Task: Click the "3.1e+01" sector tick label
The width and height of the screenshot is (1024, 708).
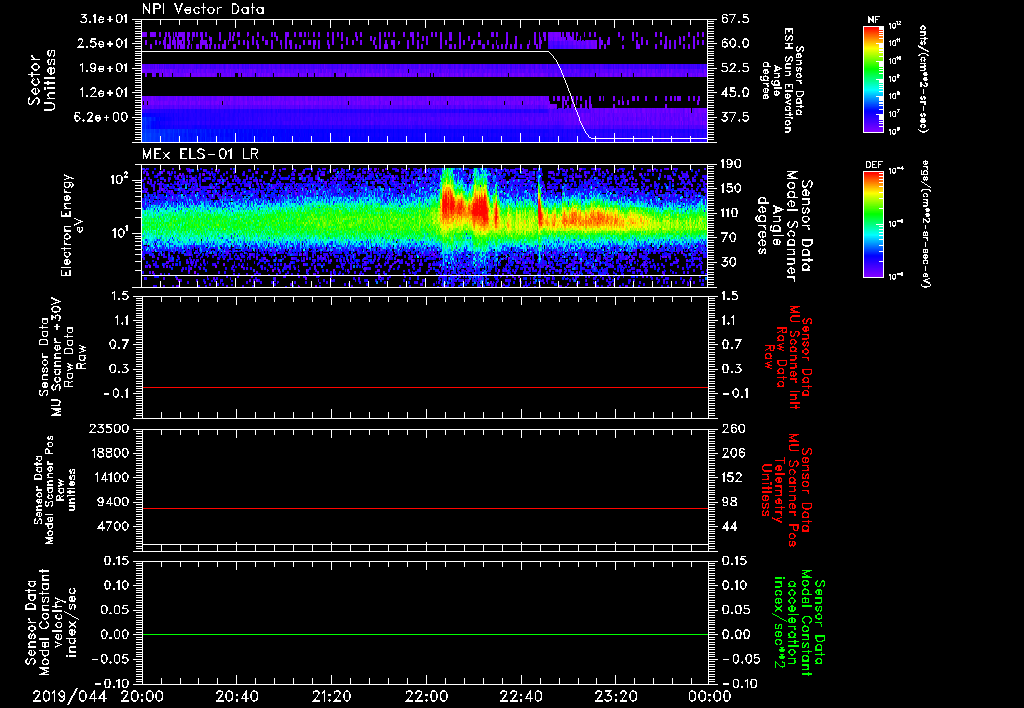Action: (103, 19)
